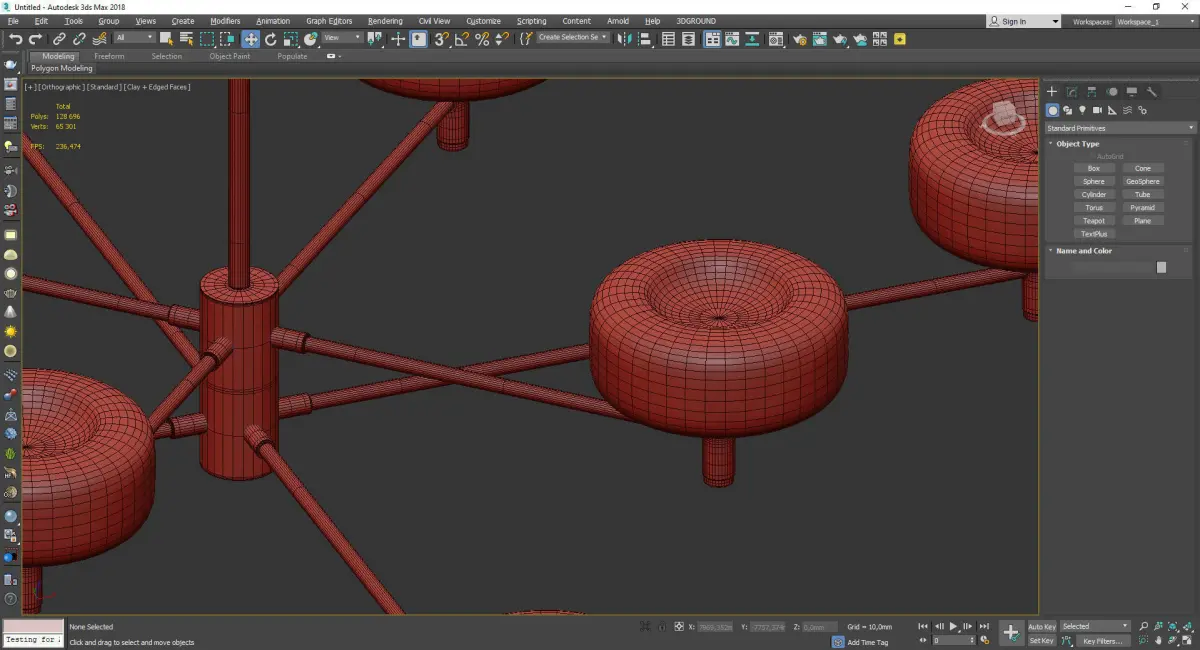Open the Rendered Frame Window icon
This screenshot has width=1200, height=650.
[x=820, y=39]
